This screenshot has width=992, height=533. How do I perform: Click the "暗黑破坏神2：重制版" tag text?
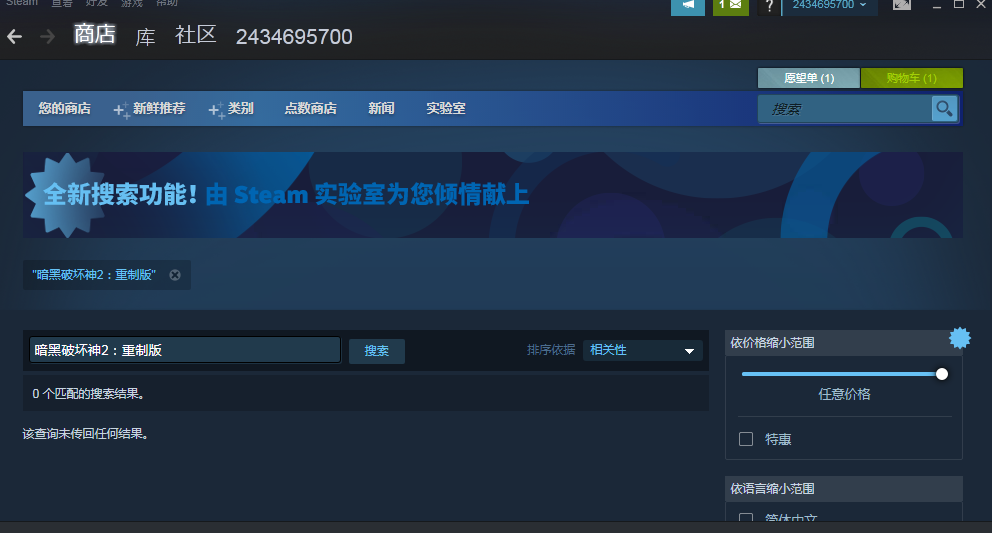click(x=94, y=275)
